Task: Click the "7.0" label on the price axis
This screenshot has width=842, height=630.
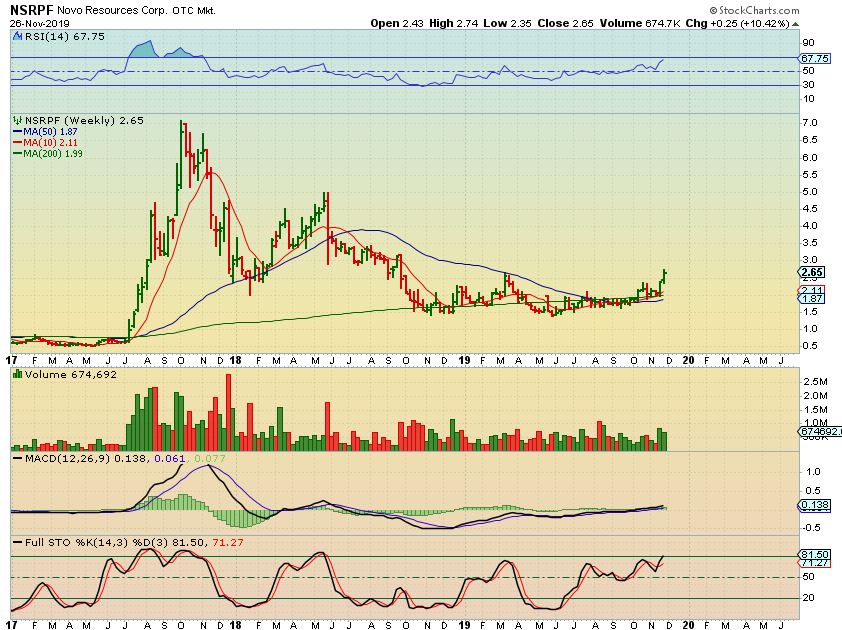Action: (810, 123)
